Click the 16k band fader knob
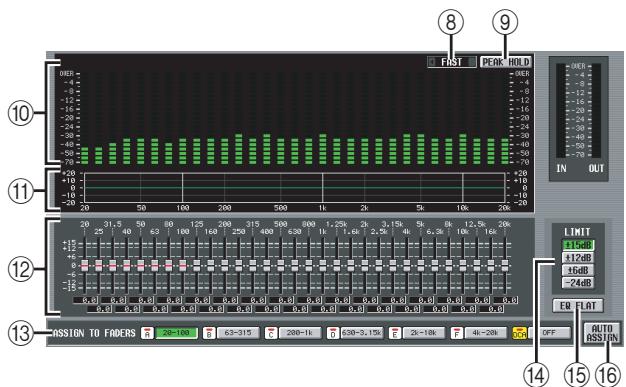Viewport: 626px width, 387px height. click(491, 266)
